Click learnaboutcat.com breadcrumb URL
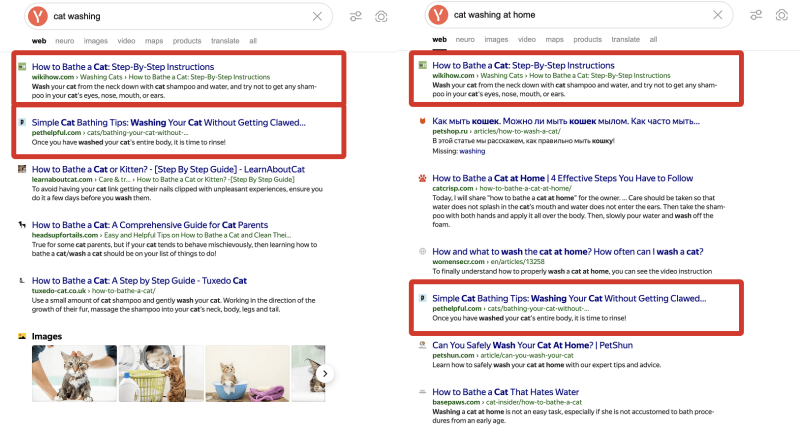800x434 pixels. (x=163, y=180)
